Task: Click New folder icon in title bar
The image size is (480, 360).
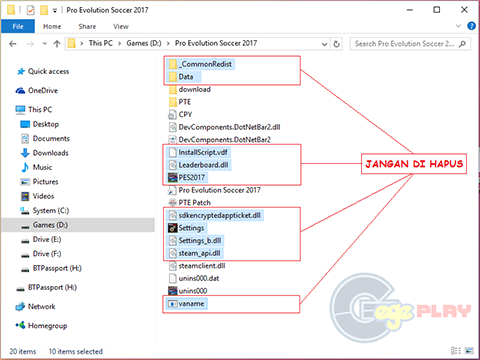Action: coord(44,10)
